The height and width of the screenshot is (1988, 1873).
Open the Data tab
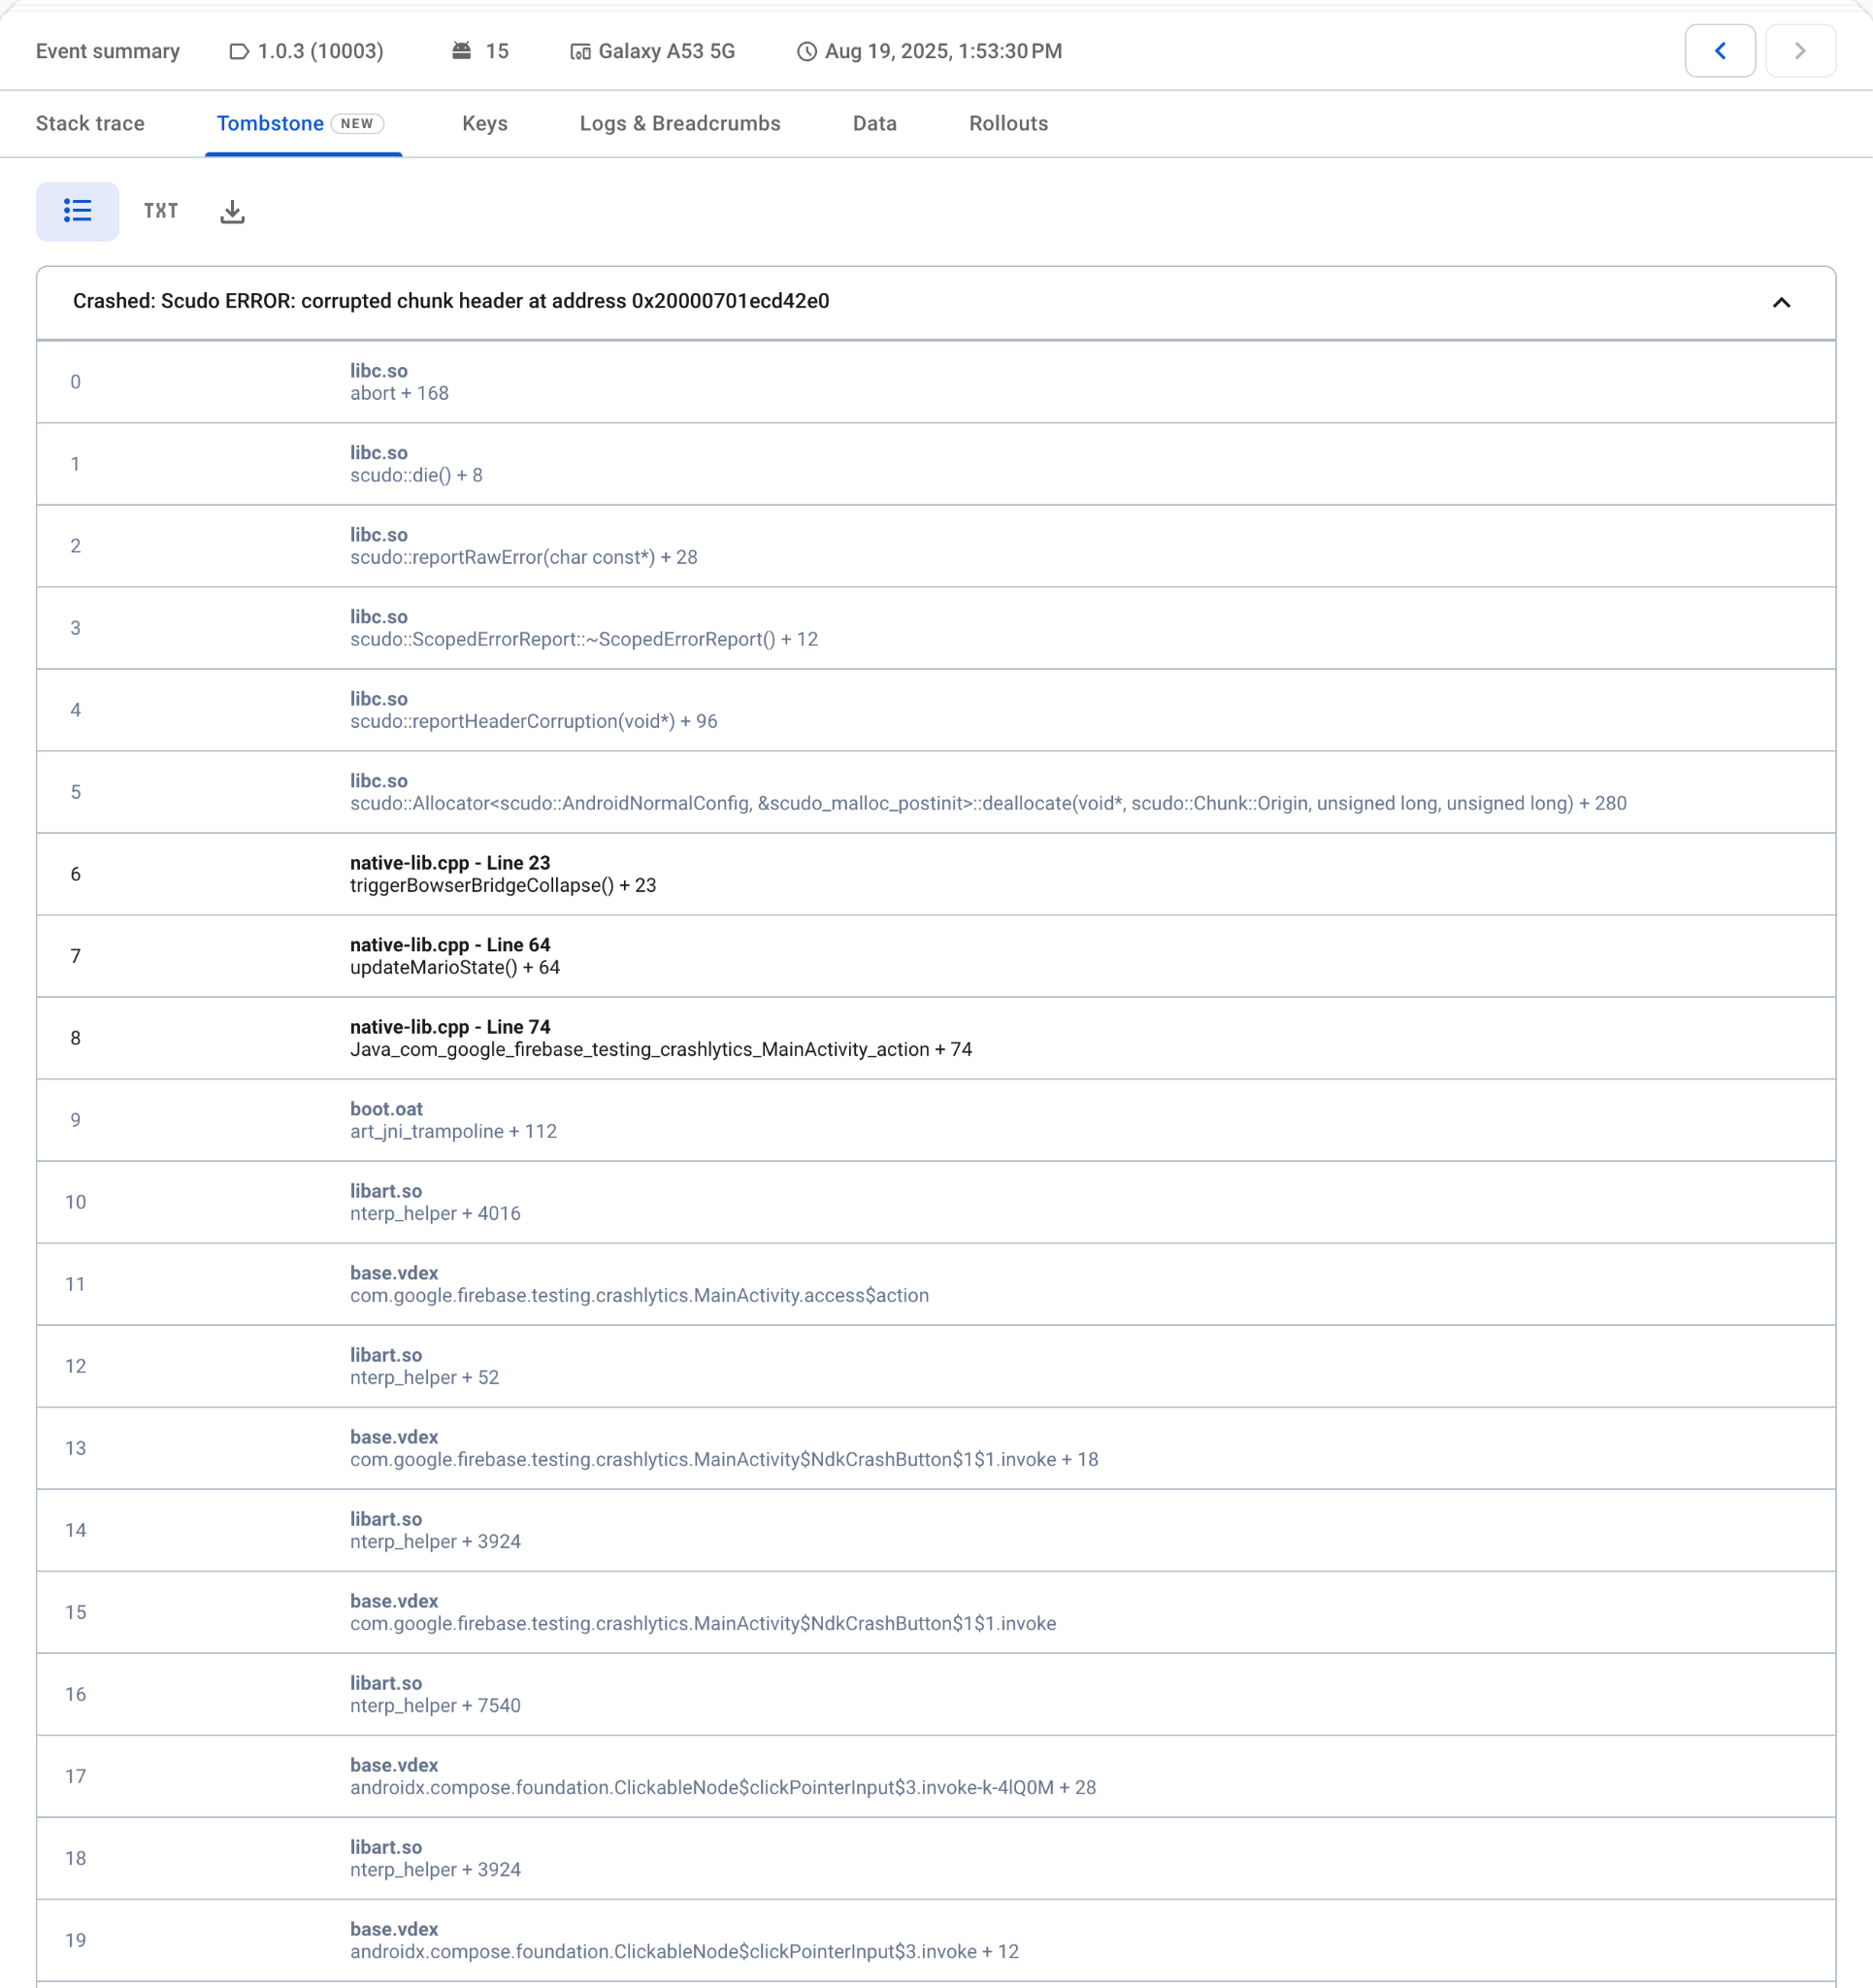point(874,123)
